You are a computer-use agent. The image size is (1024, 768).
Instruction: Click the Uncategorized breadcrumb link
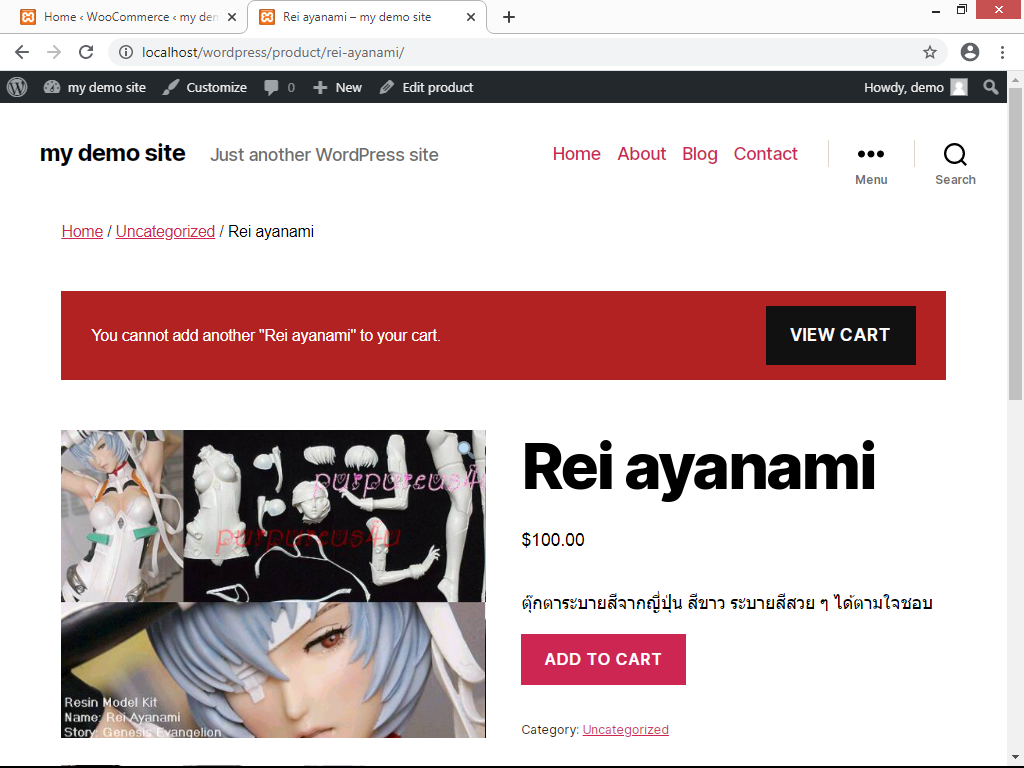[165, 232]
